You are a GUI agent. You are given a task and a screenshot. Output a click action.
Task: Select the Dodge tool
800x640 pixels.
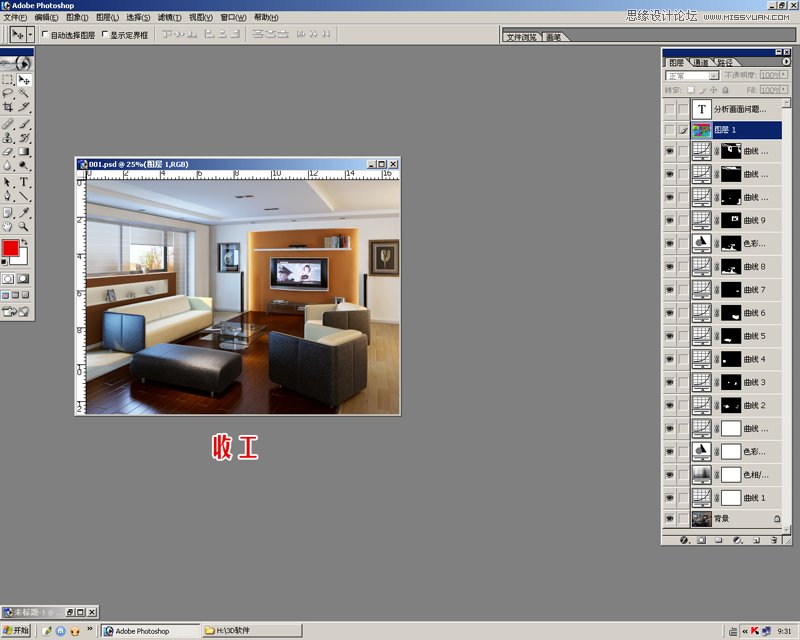pos(24,165)
